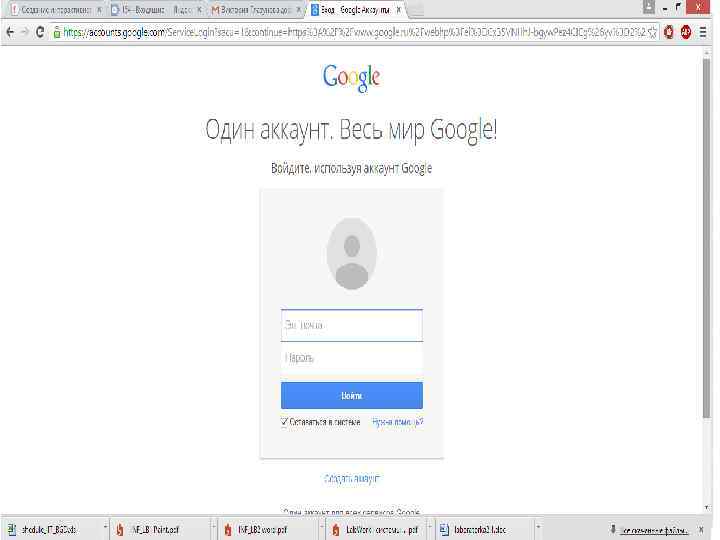This screenshot has width=720, height=540.
Task: Expand the INF_LB2 download item arrow
Action: pyautogui.click(x=321, y=527)
